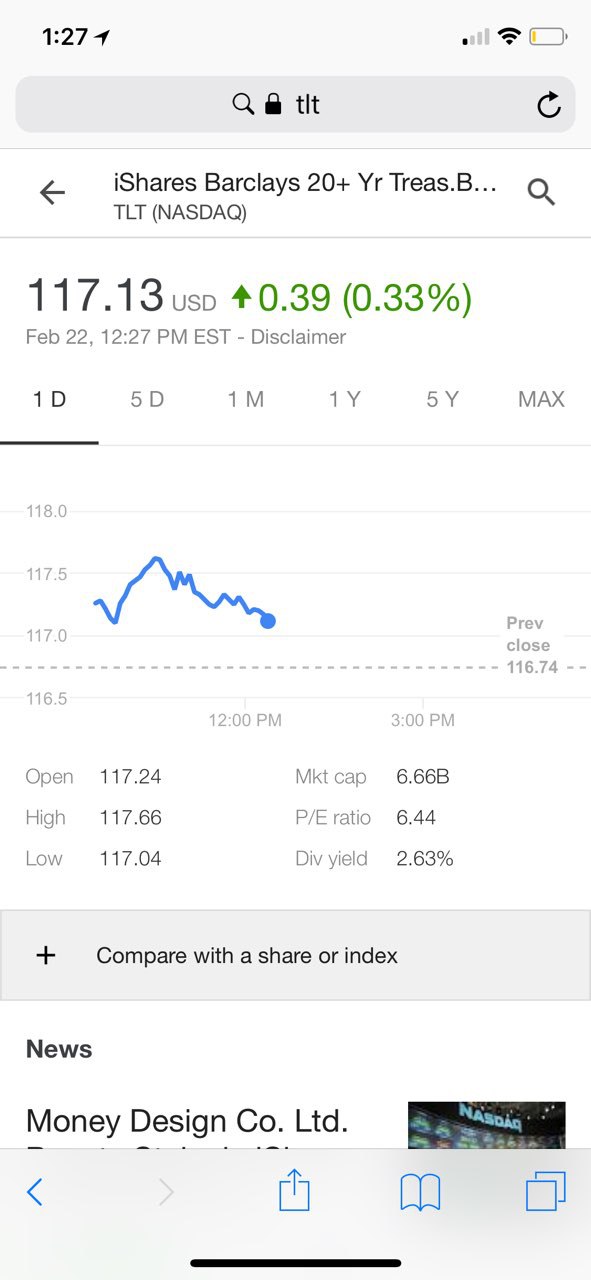Tap the back arrow beside the iShares title
Viewport: 591px width, 1280px height.
(x=52, y=193)
